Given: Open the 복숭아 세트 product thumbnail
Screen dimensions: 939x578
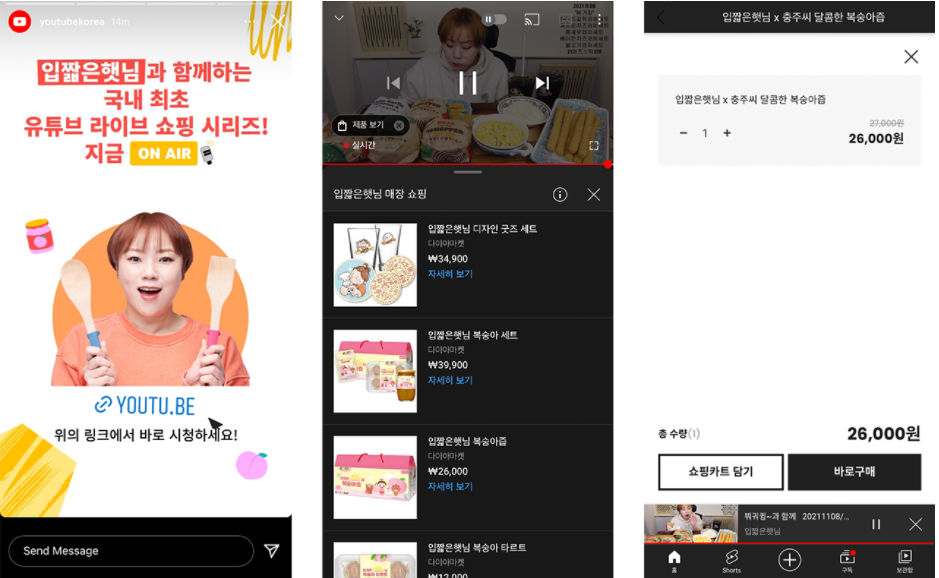Looking at the screenshot, I should (x=375, y=371).
